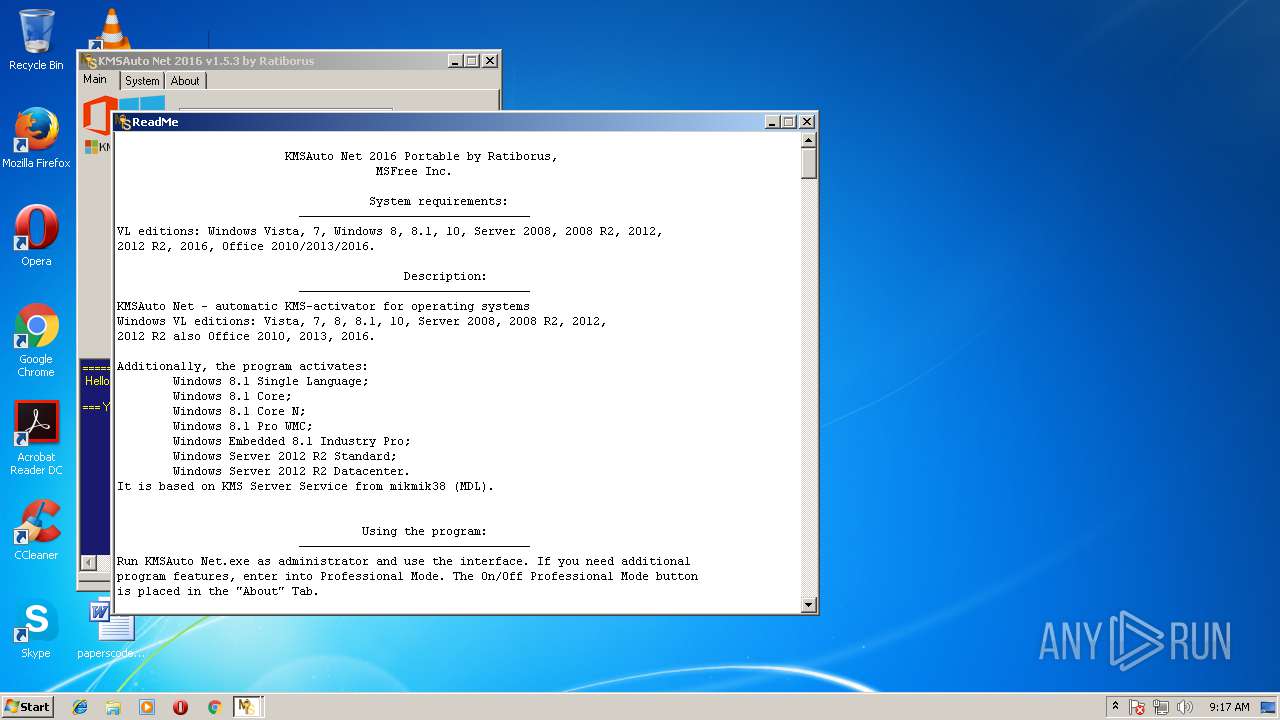The height and width of the screenshot is (720, 1280).
Task: Select the paperscode Word document icon
Action: click(110, 628)
